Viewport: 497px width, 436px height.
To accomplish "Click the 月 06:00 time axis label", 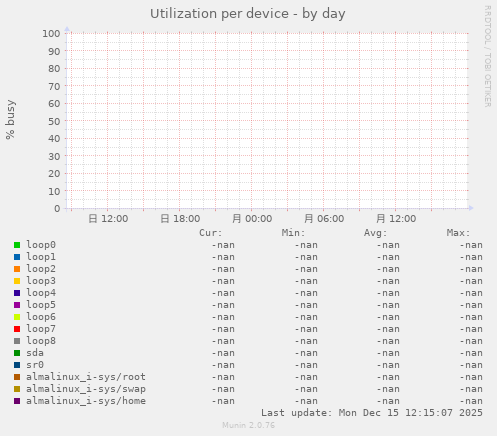I will click(324, 219).
